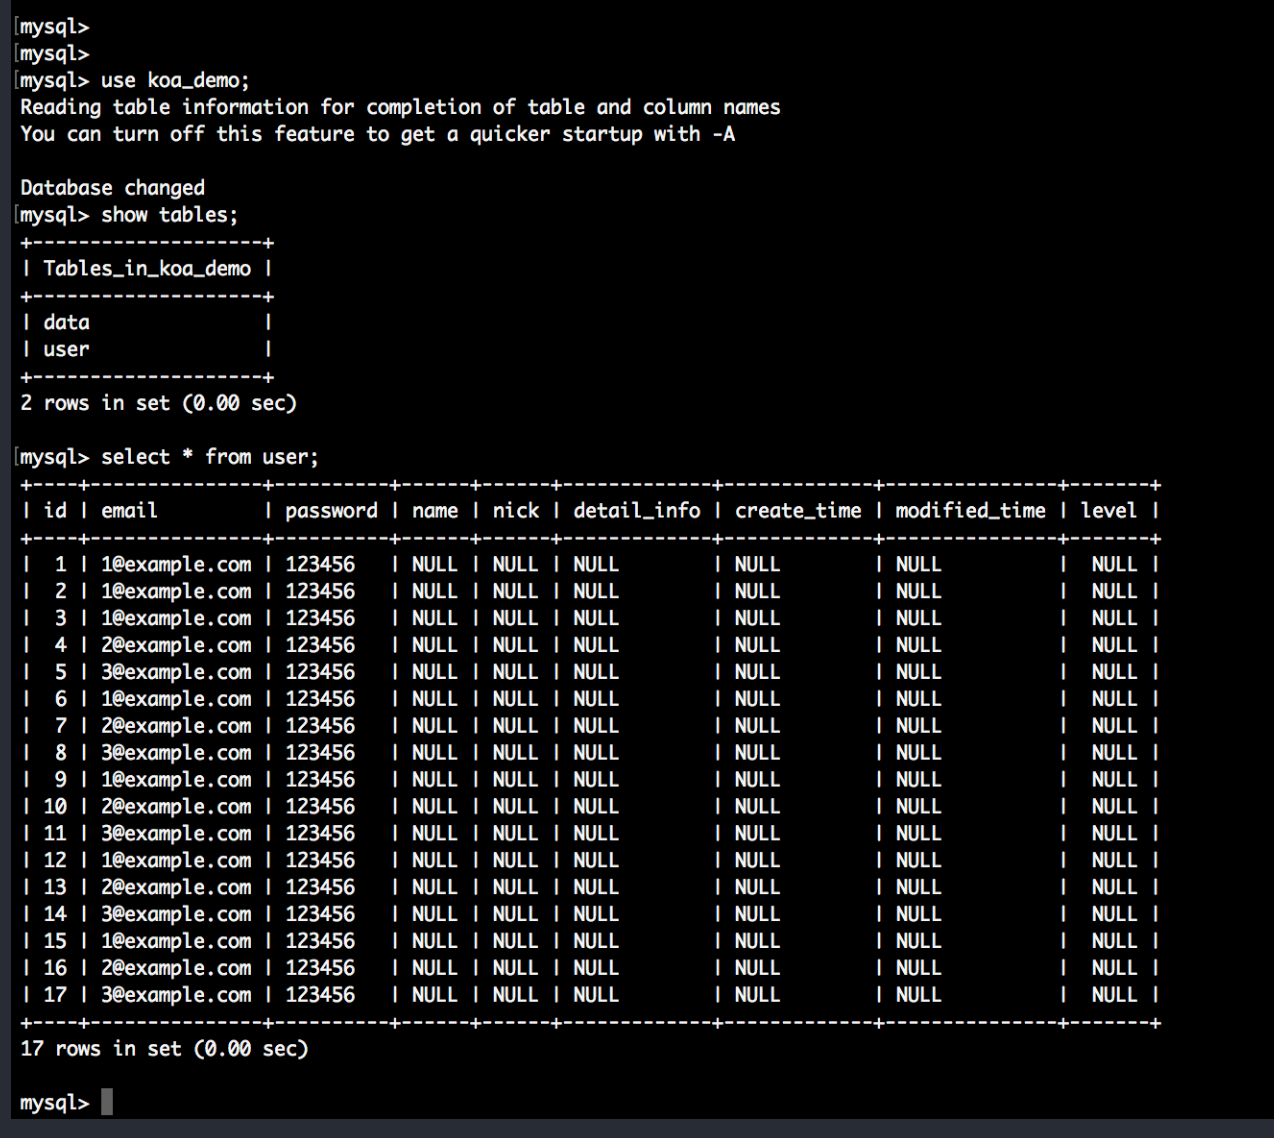Click the password value in row id 1
The height and width of the screenshot is (1138, 1274).
tap(320, 564)
